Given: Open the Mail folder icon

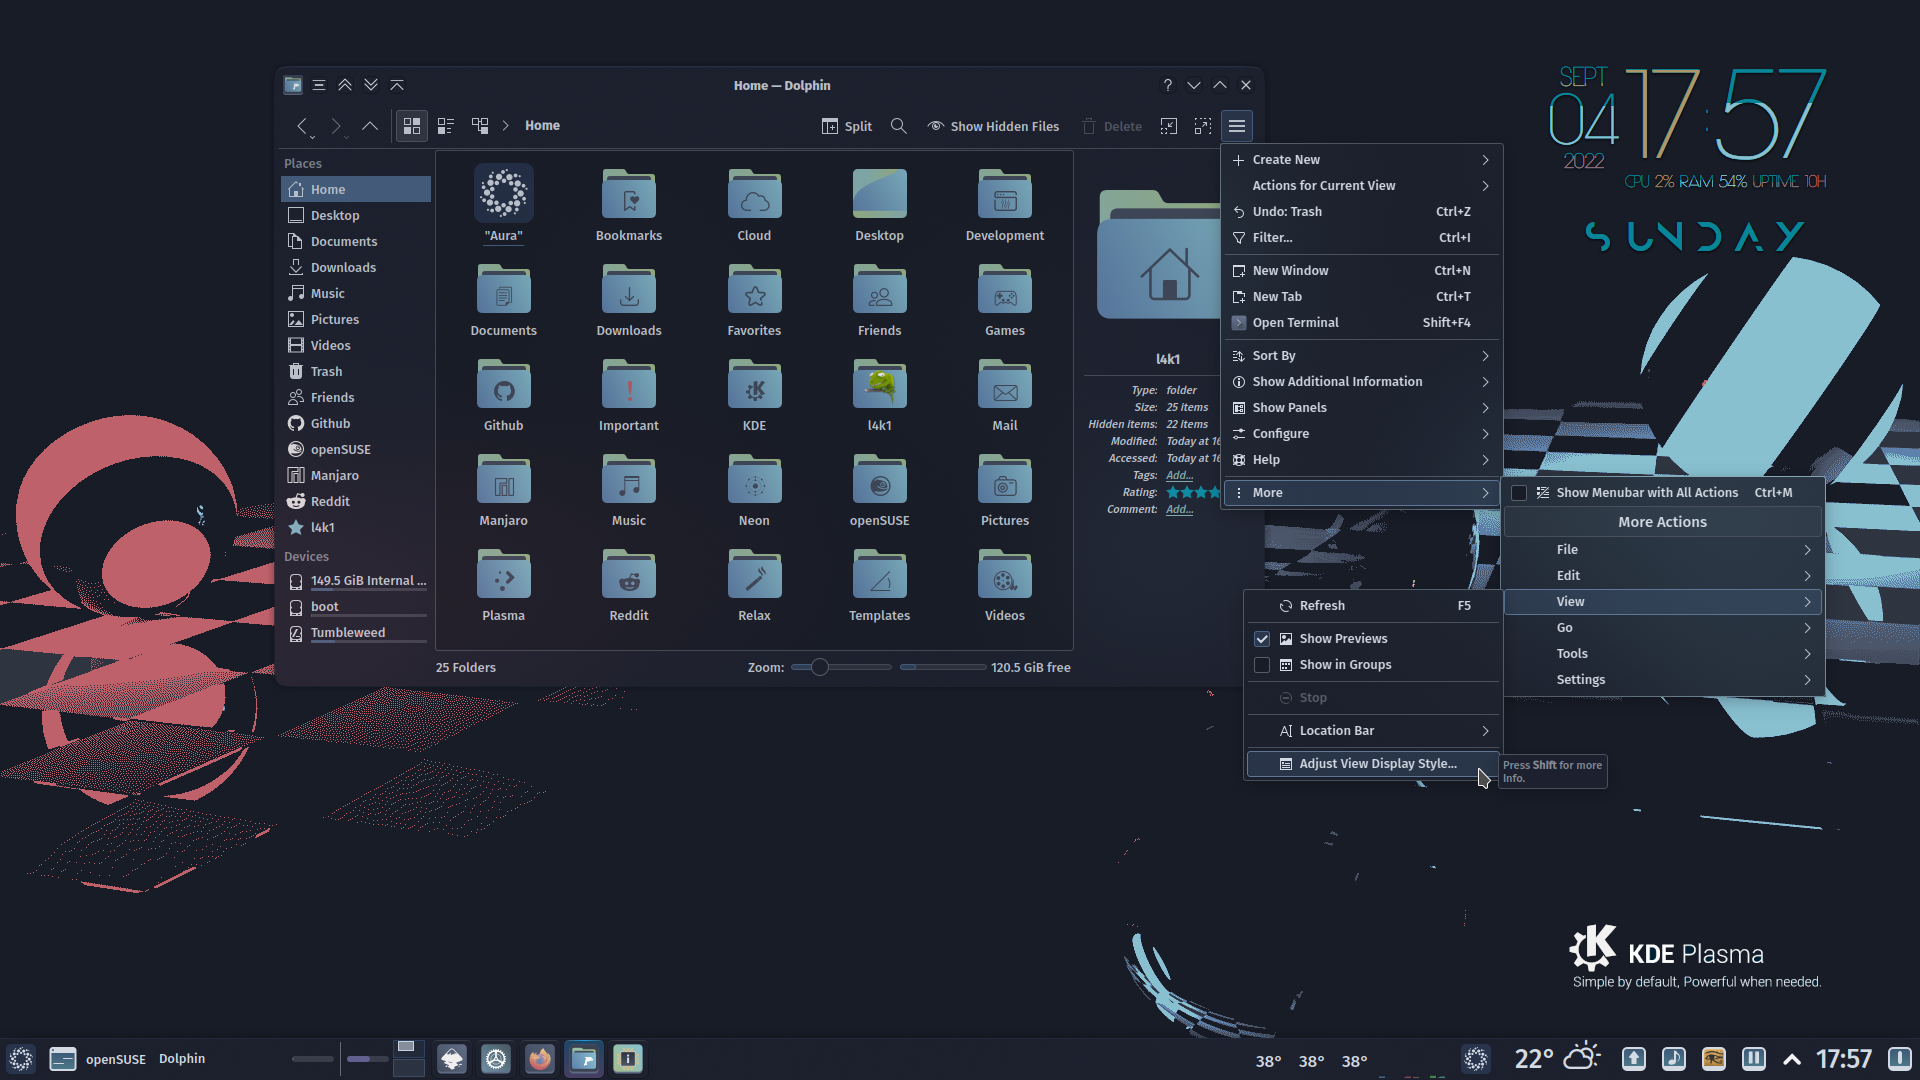Looking at the screenshot, I should (x=1005, y=386).
